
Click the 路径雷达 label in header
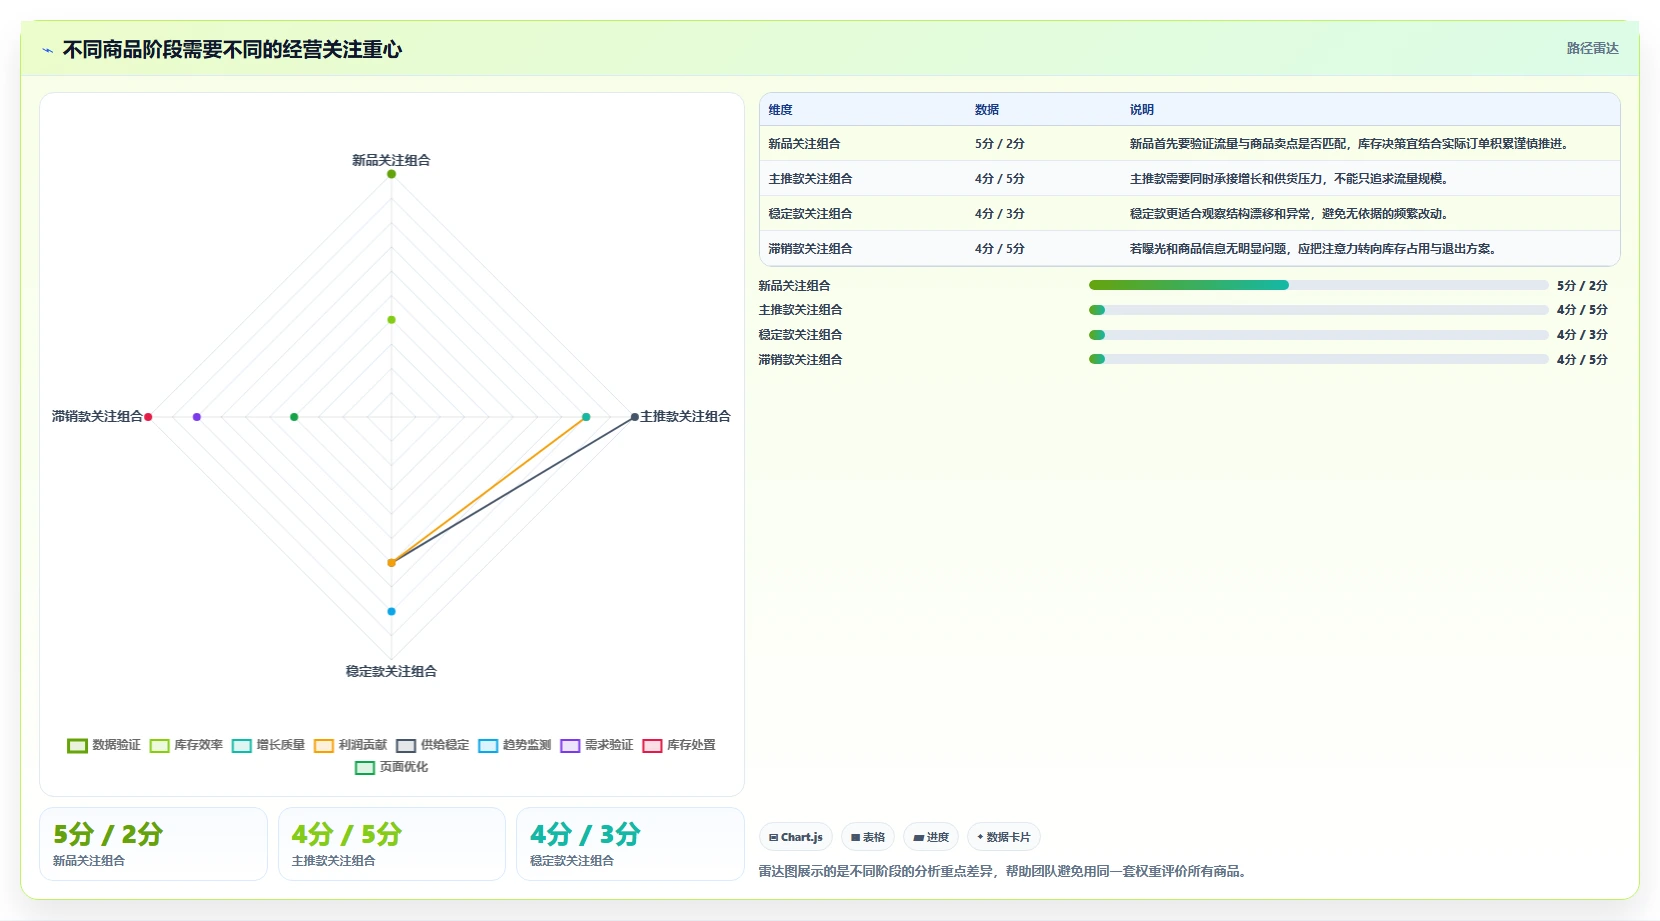[x=1592, y=48]
